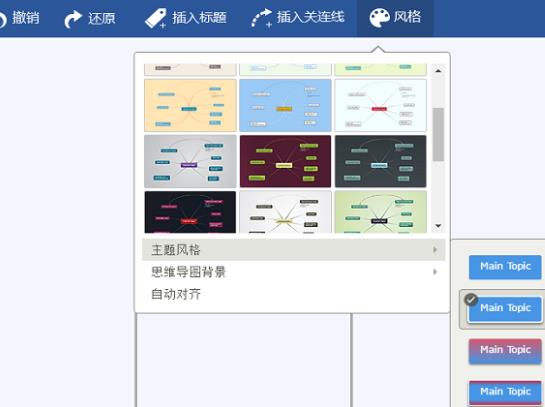
Task: Expand the 主题风格 submenu arrow
Action: [x=435, y=250]
